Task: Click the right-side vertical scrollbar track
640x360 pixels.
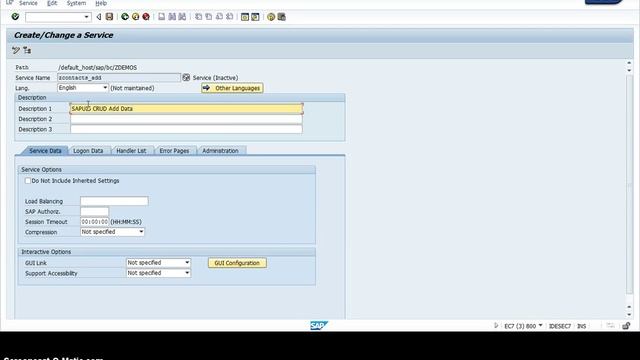Action: pos(629,184)
